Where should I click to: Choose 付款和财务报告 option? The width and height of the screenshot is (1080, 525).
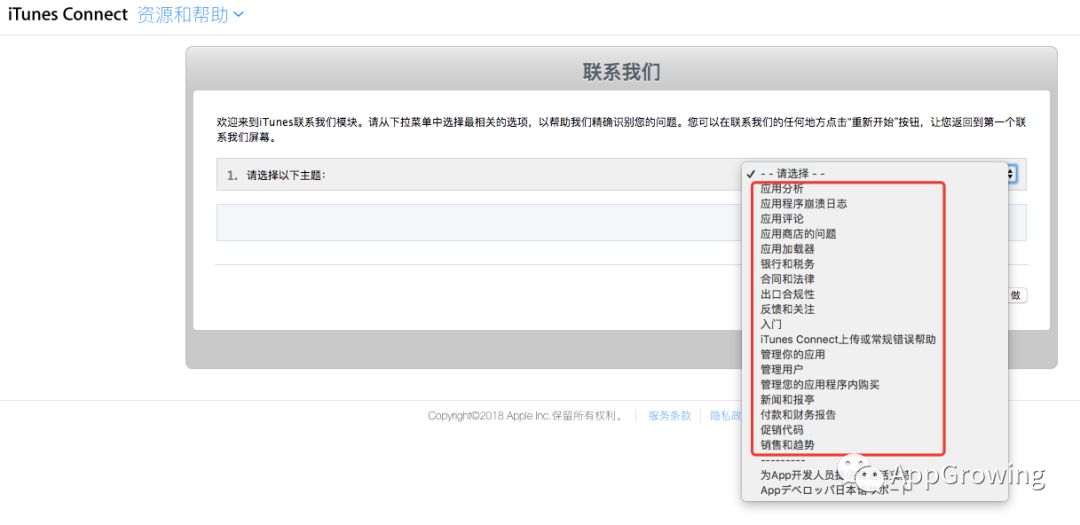875,415
